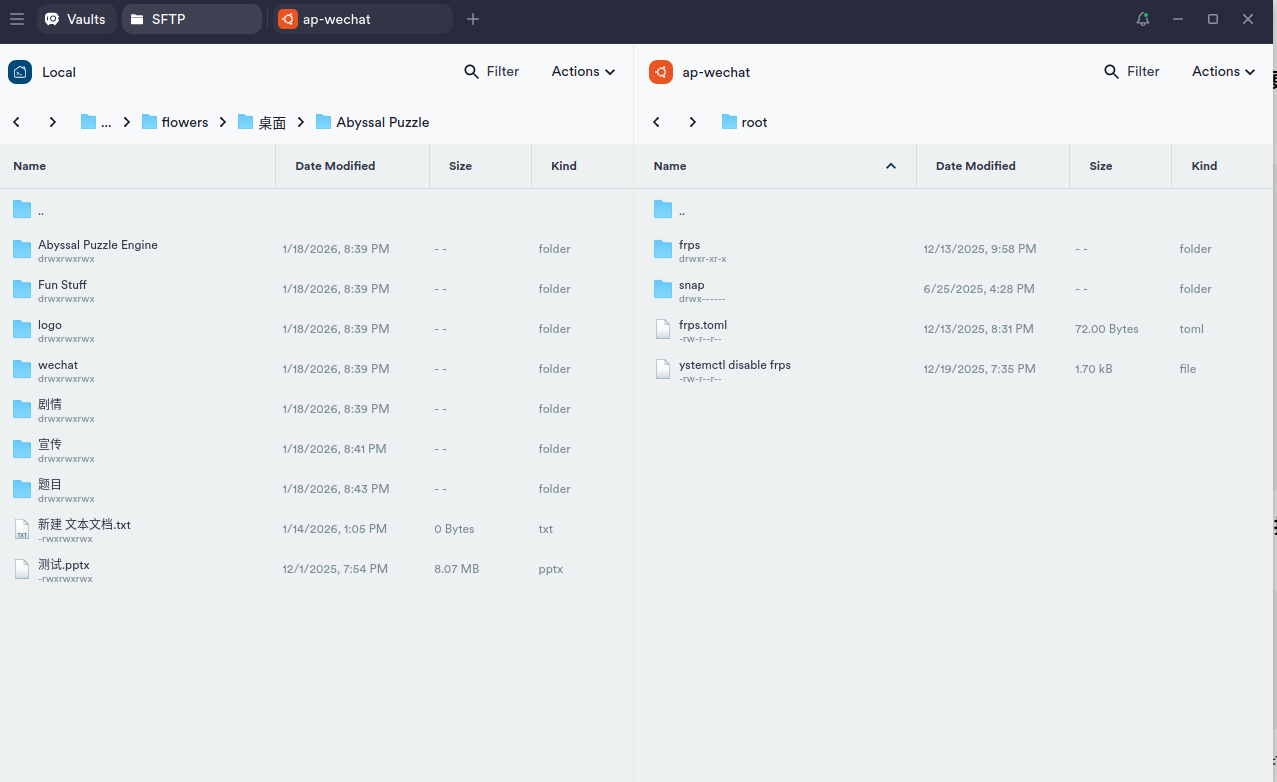The height and width of the screenshot is (782, 1277).
Task: Sort local files by Date Modified
Action: click(335, 166)
